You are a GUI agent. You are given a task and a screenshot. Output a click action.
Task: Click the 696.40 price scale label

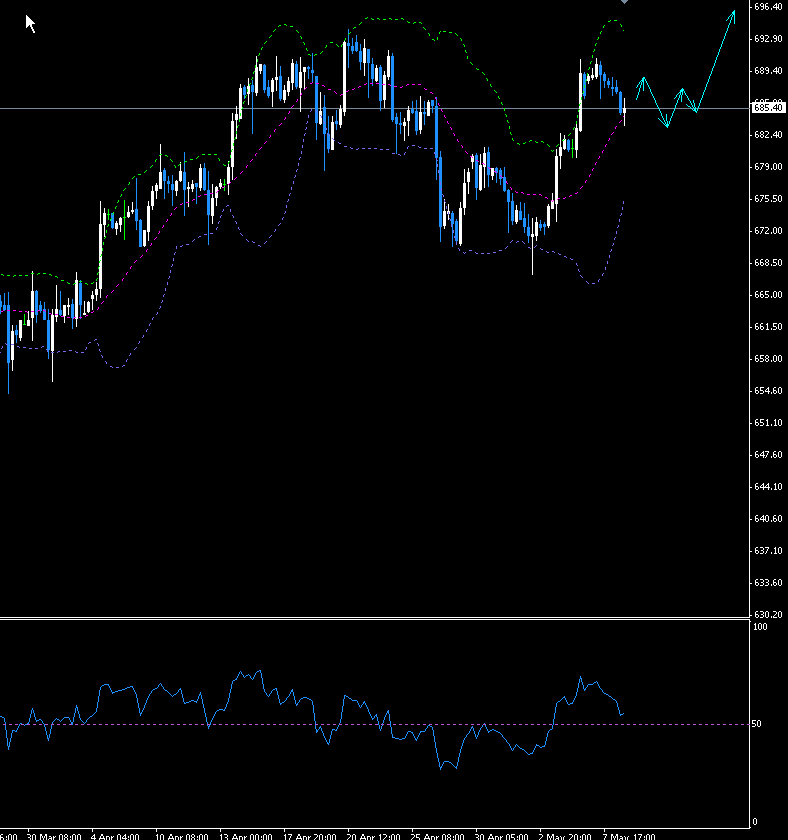pyautogui.click(x=768, y=7)
